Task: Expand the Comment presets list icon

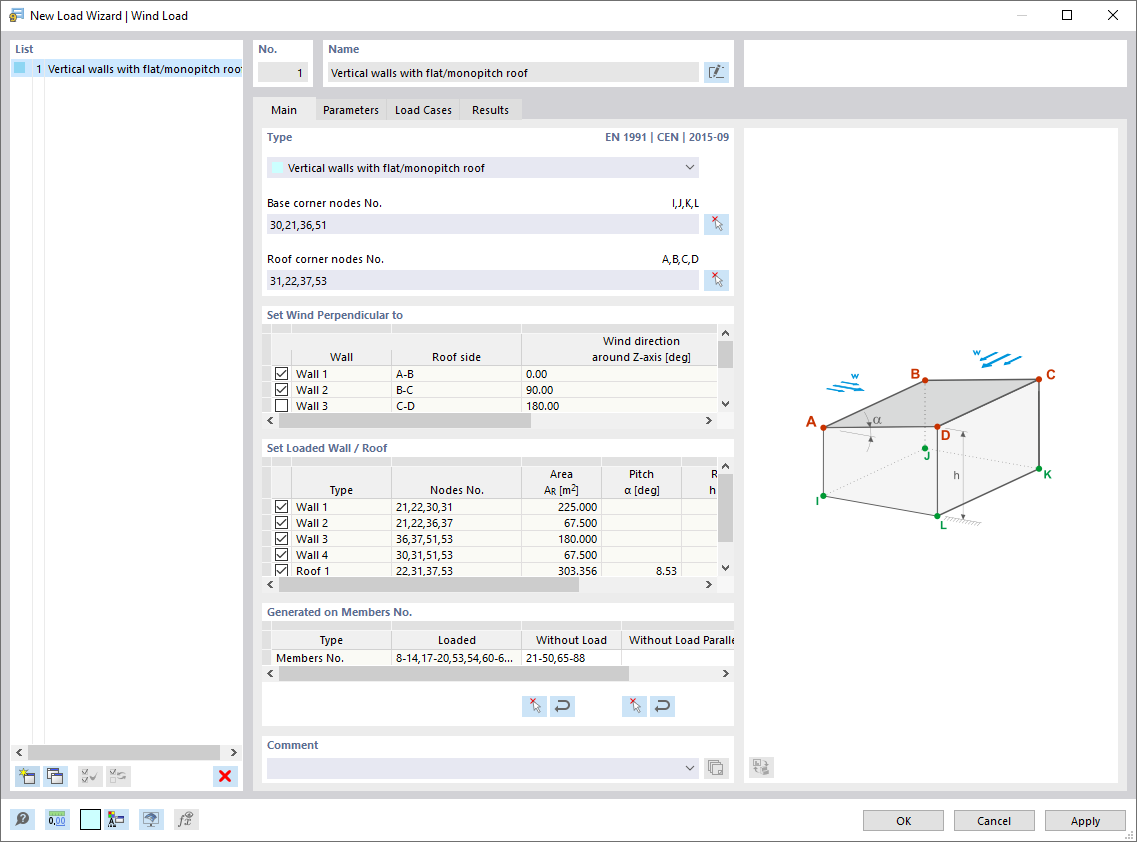Action: click(716, 768)
